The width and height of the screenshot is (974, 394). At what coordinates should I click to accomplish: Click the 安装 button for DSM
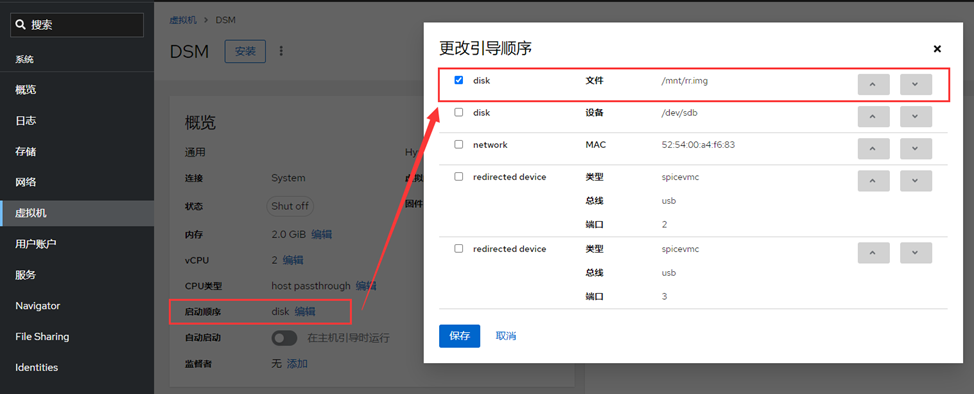tap(245, 51)
